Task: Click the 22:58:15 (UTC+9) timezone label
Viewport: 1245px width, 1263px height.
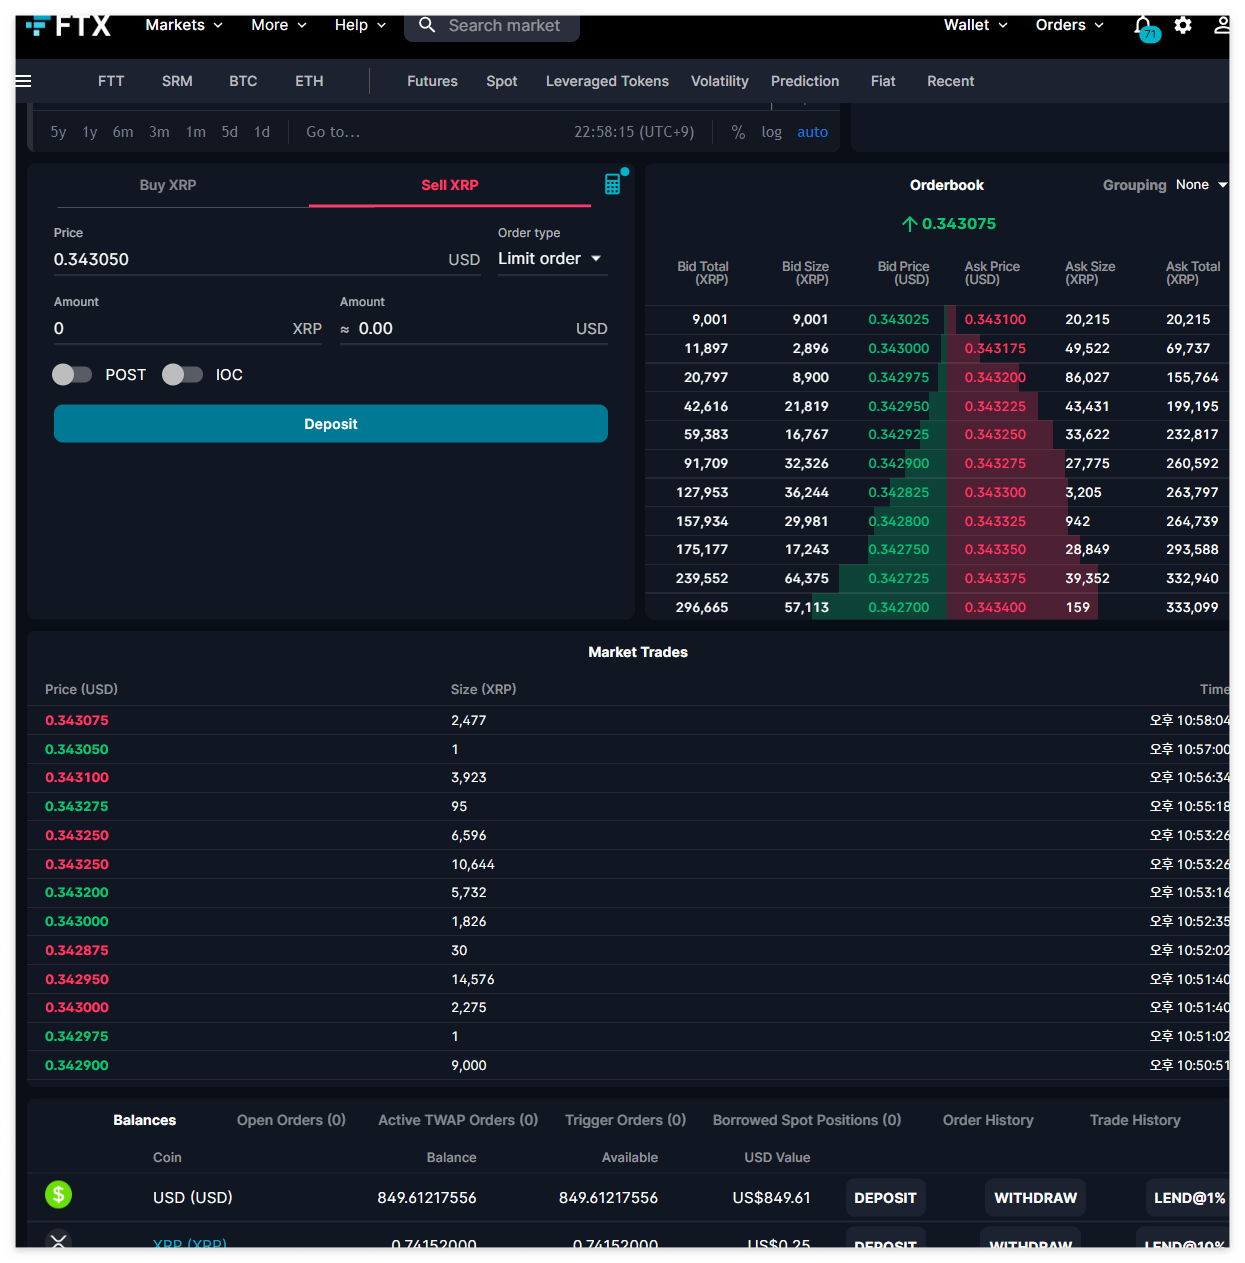Action: click(634, 132)
